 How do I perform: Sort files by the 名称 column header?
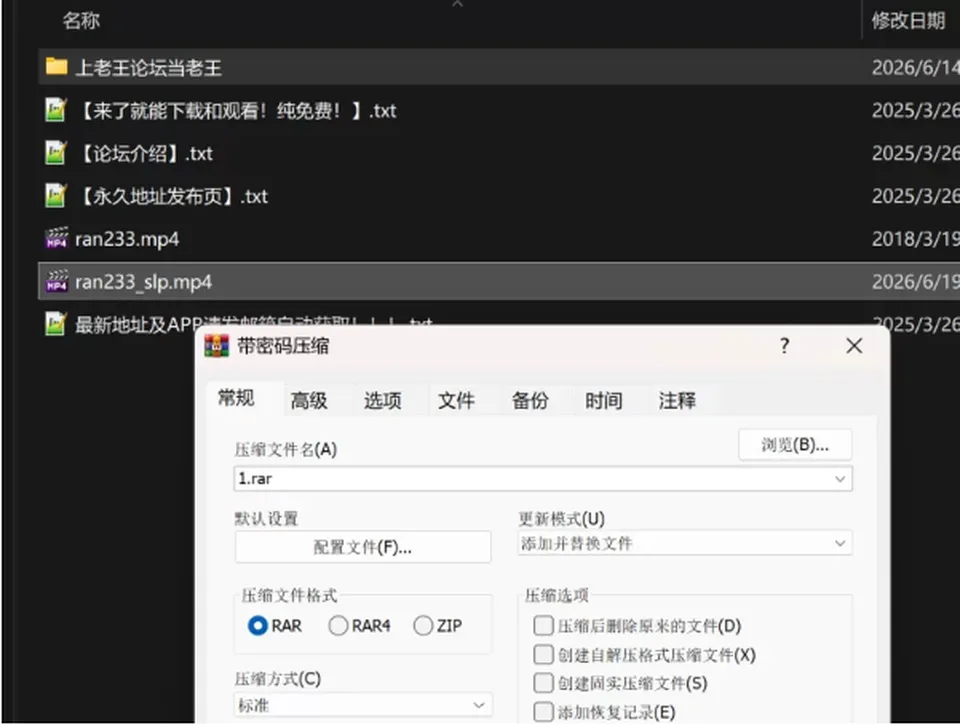tap(81, 21)
